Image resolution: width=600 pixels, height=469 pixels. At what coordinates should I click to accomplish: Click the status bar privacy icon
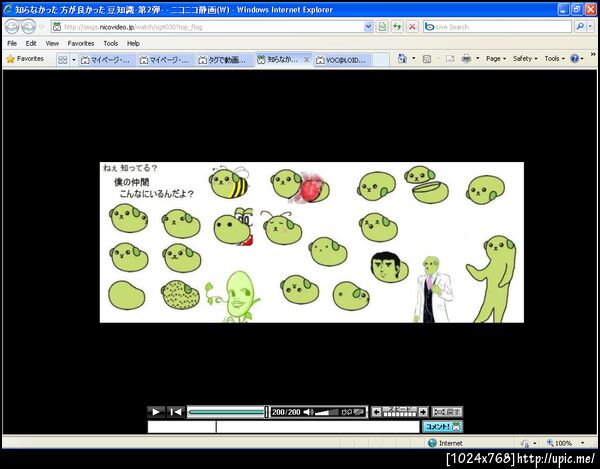pyautogui.click(x=525, y=443)
